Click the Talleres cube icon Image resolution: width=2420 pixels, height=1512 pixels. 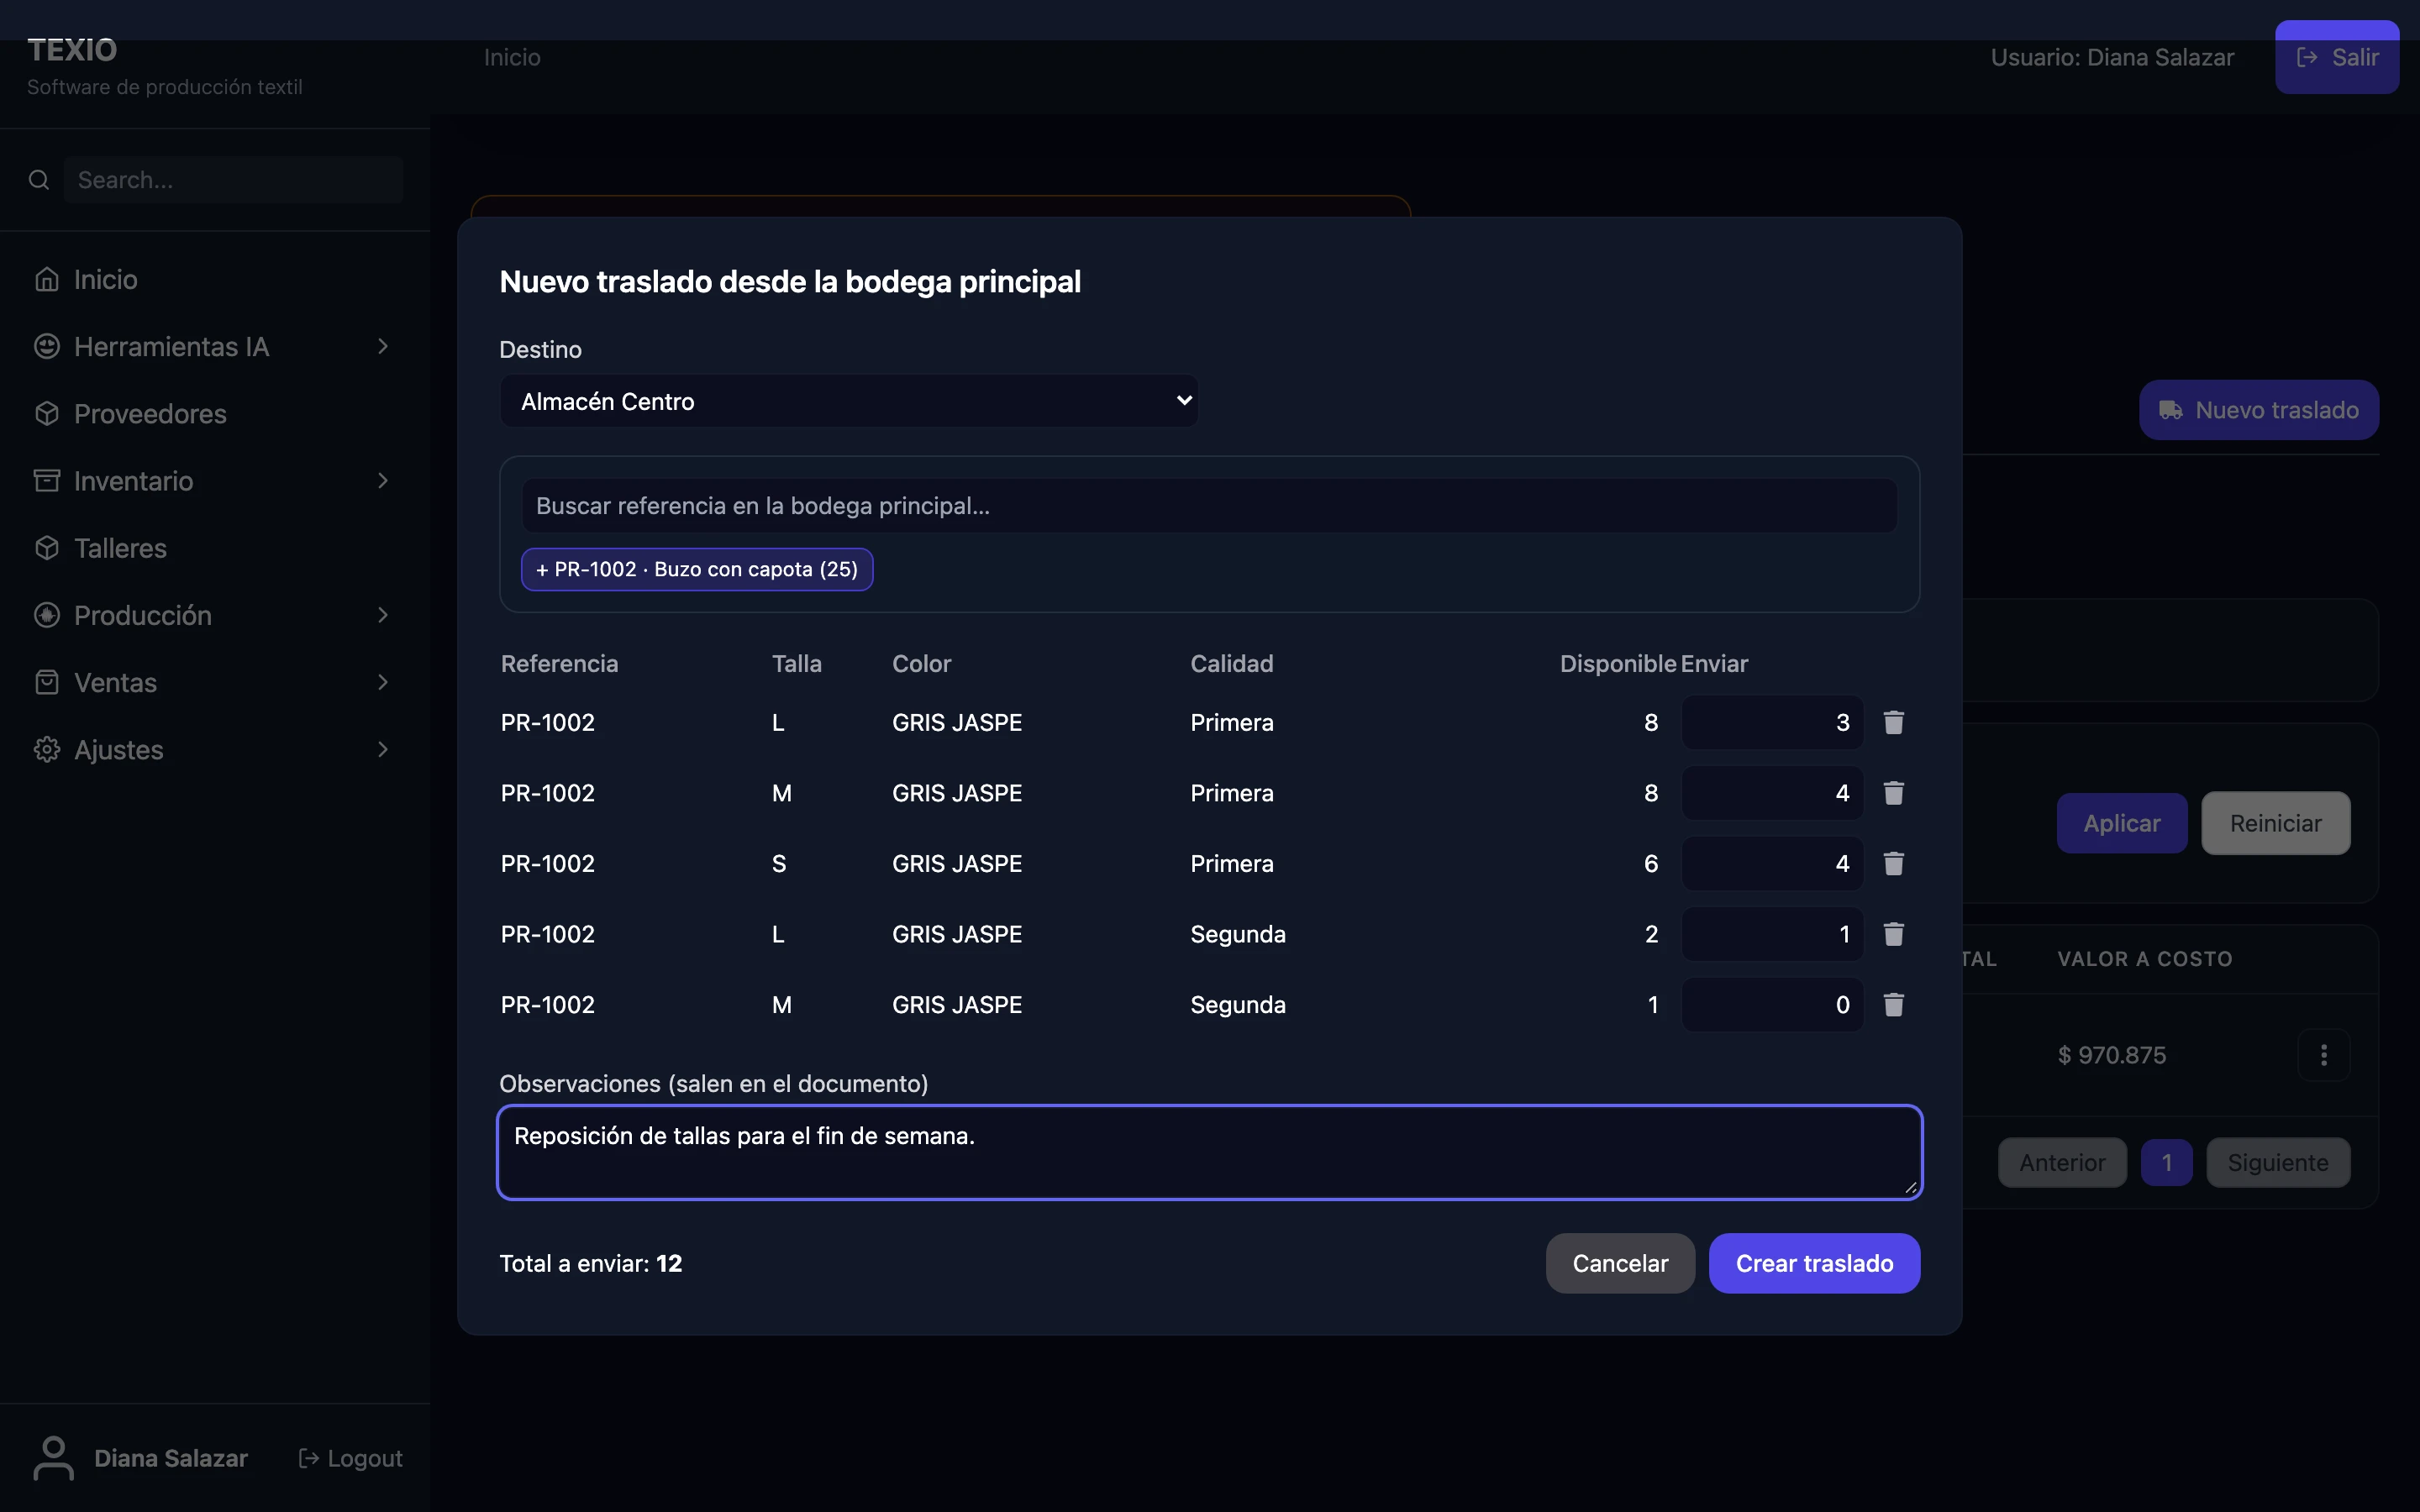coord(47,548)
